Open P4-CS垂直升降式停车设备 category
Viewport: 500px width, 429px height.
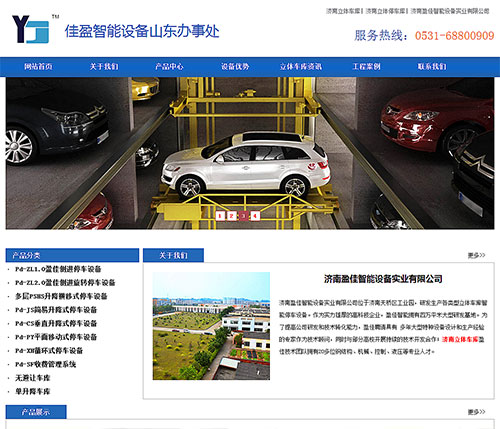(x=56, y=324)
